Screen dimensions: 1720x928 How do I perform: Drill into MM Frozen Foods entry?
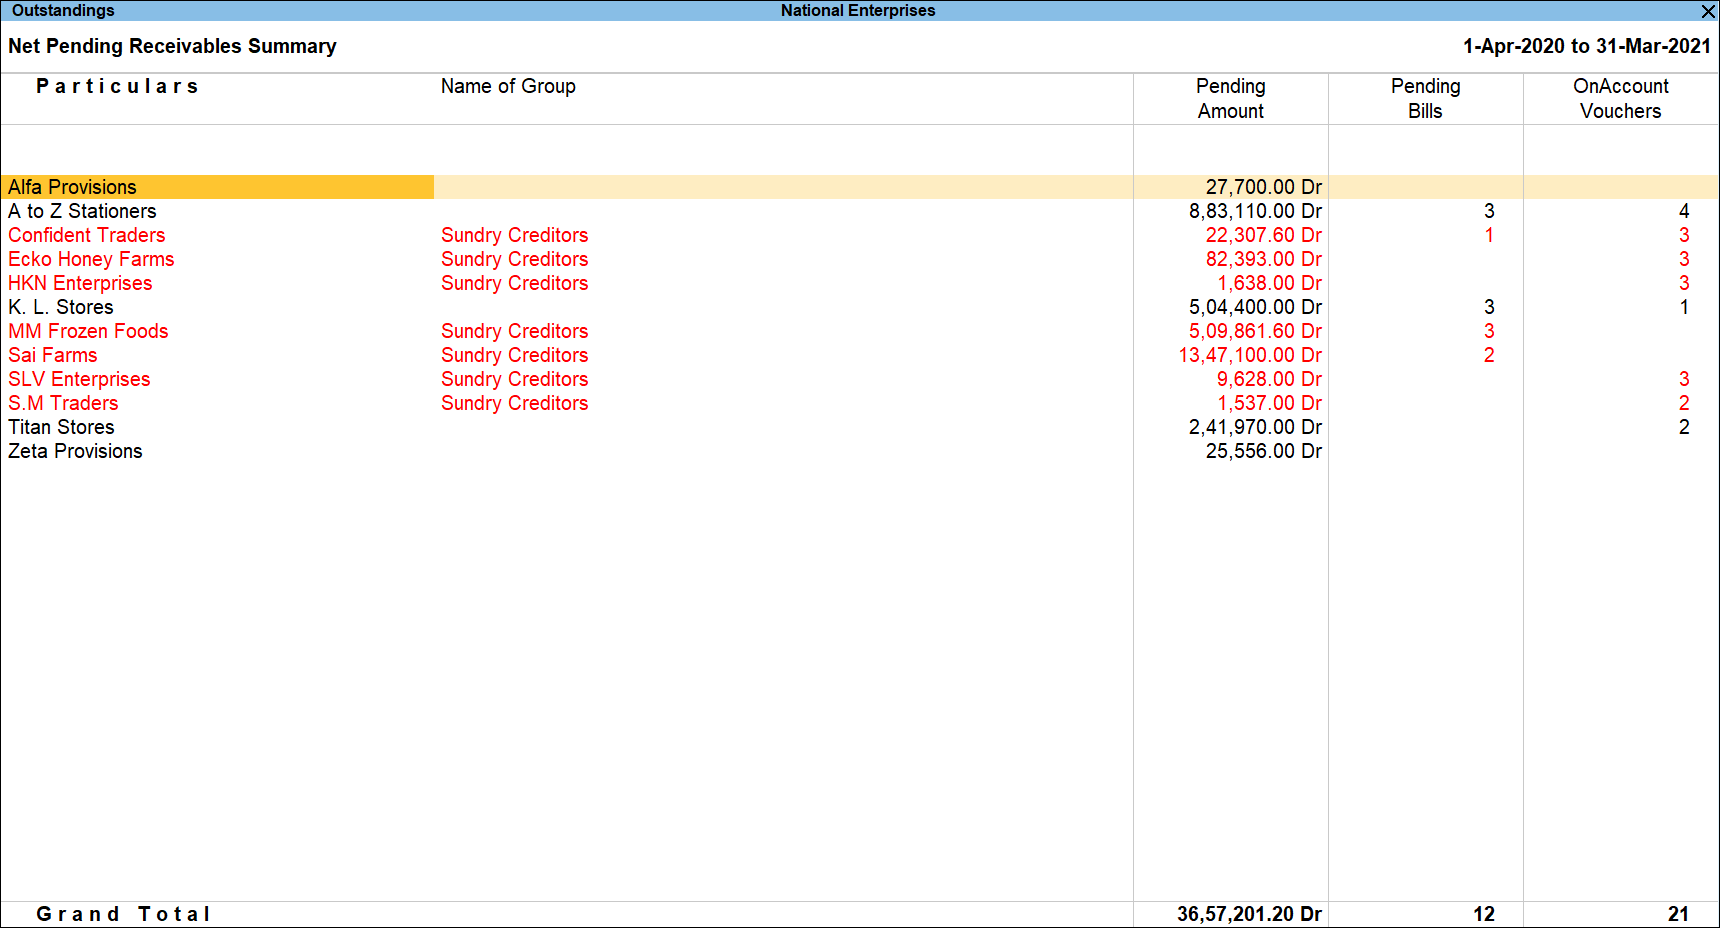point(88,331)
